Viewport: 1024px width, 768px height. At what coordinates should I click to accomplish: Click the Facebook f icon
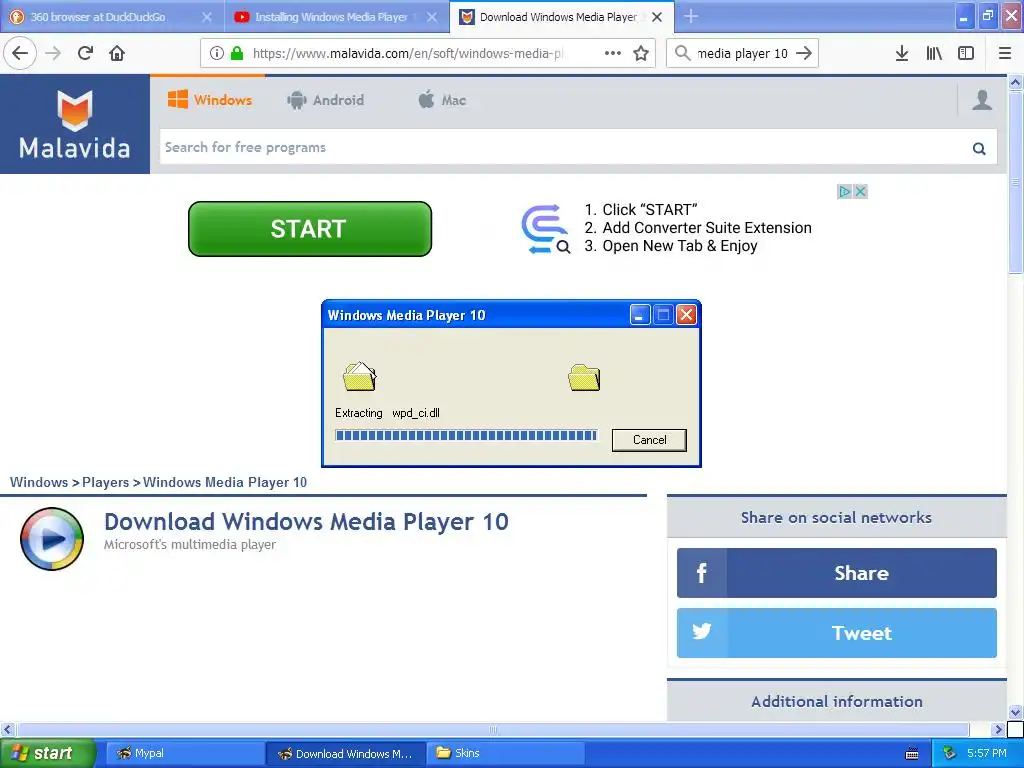[701, 573]
